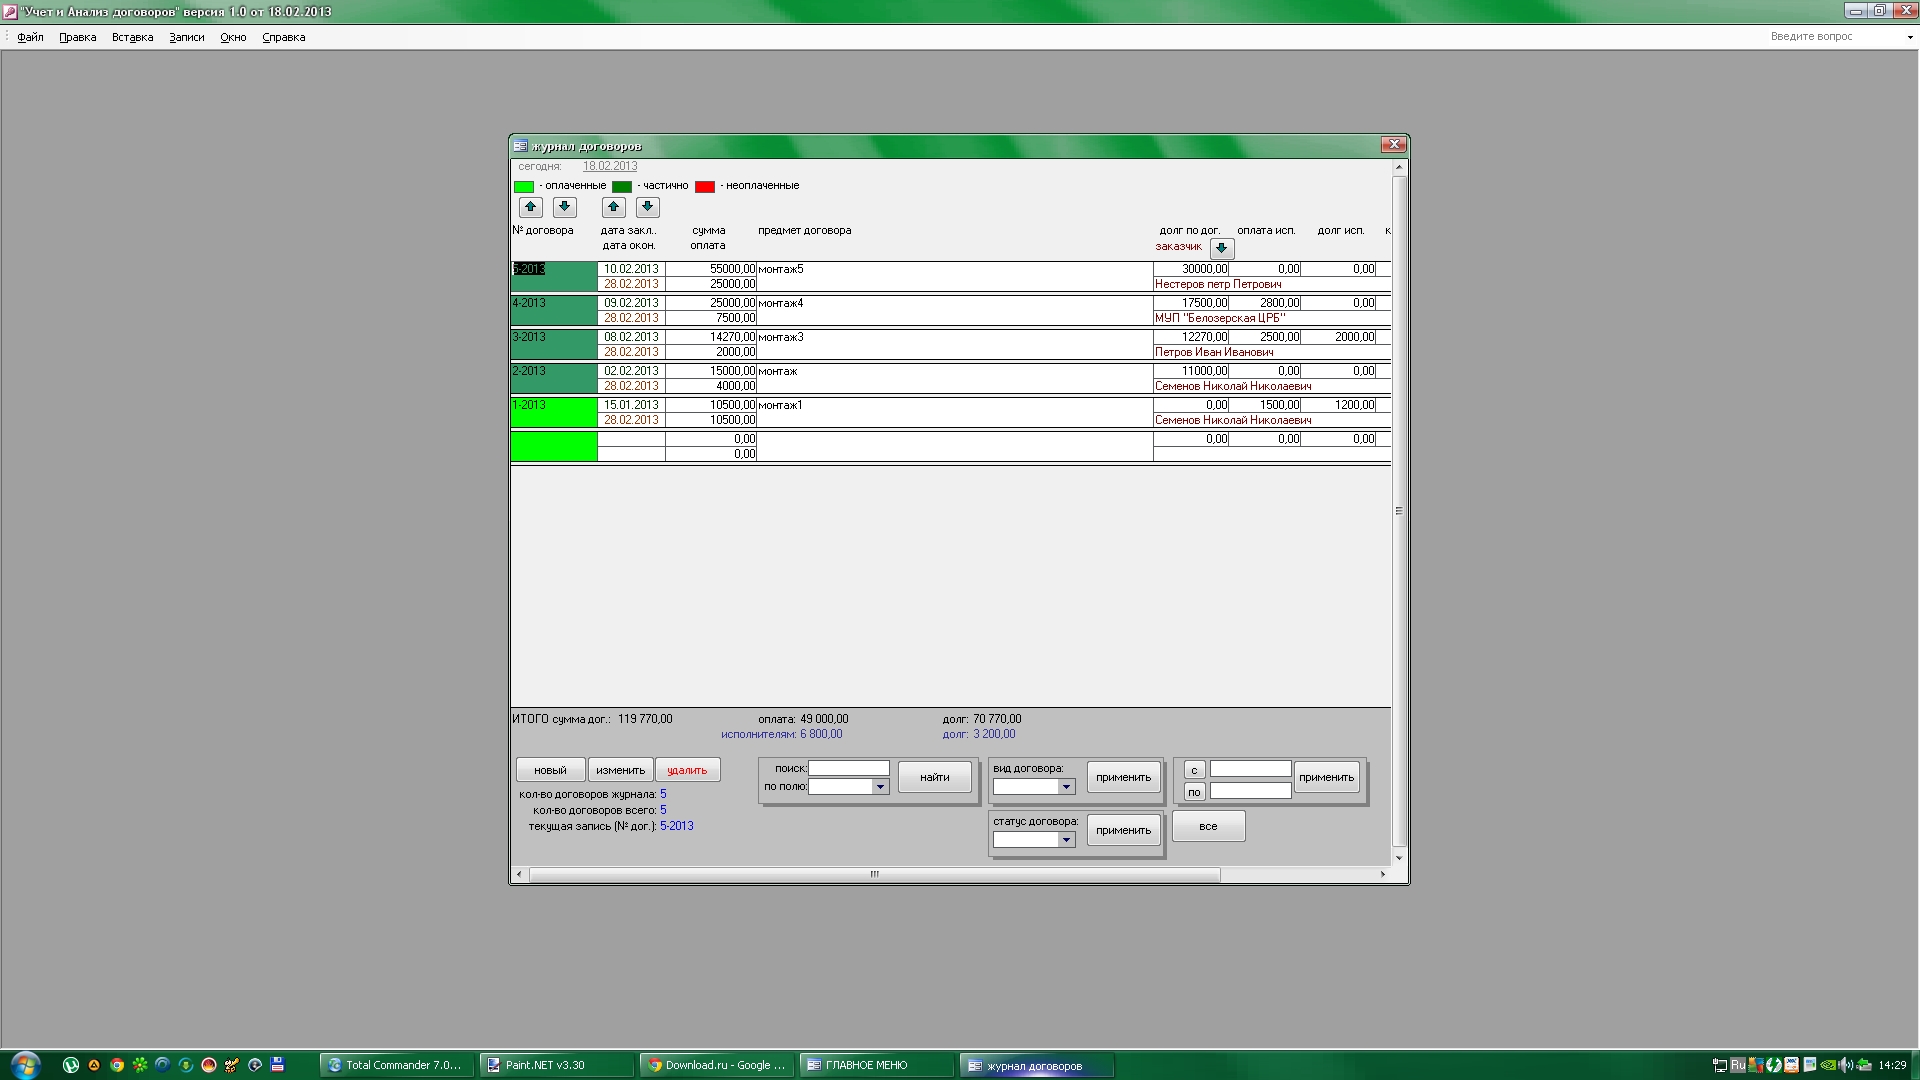Expand the по полю dropdown
Screen dimensions: 1920x1080
click(x=880, y=787)
